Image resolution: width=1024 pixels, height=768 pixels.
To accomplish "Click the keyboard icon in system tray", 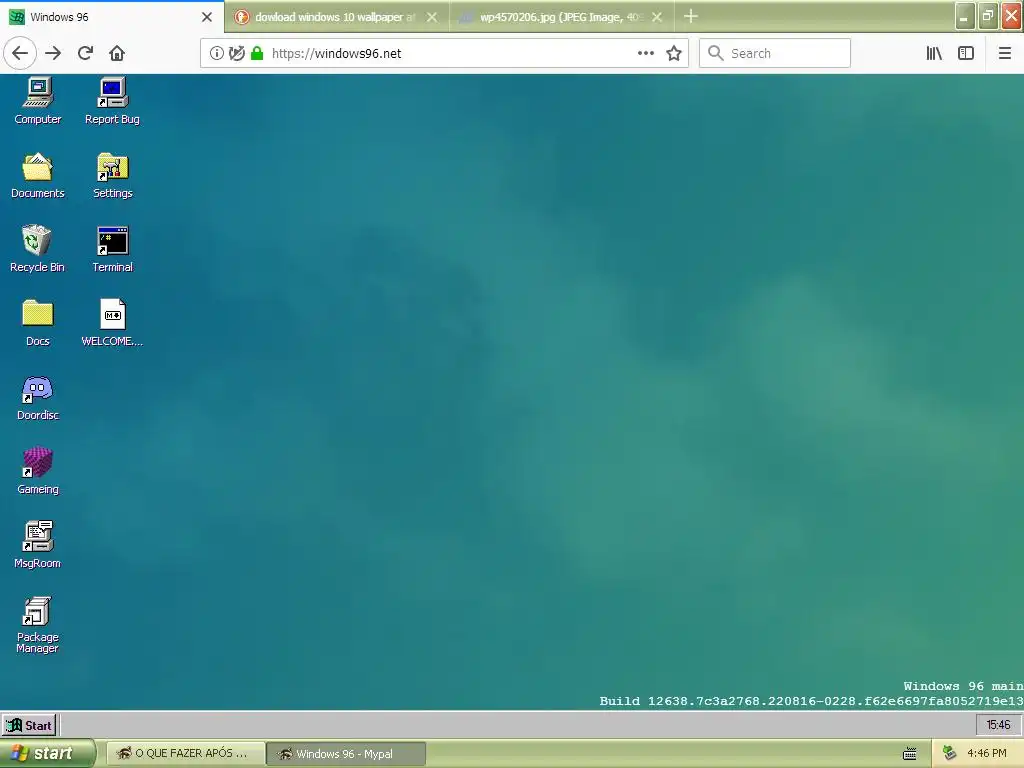I will (x=909, y=754).
